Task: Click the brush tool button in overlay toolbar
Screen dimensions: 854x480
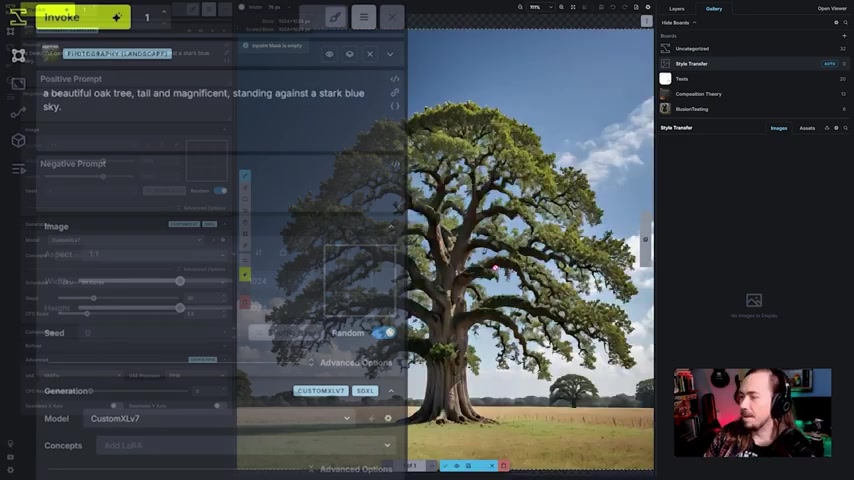Action: tap(335, 17)
